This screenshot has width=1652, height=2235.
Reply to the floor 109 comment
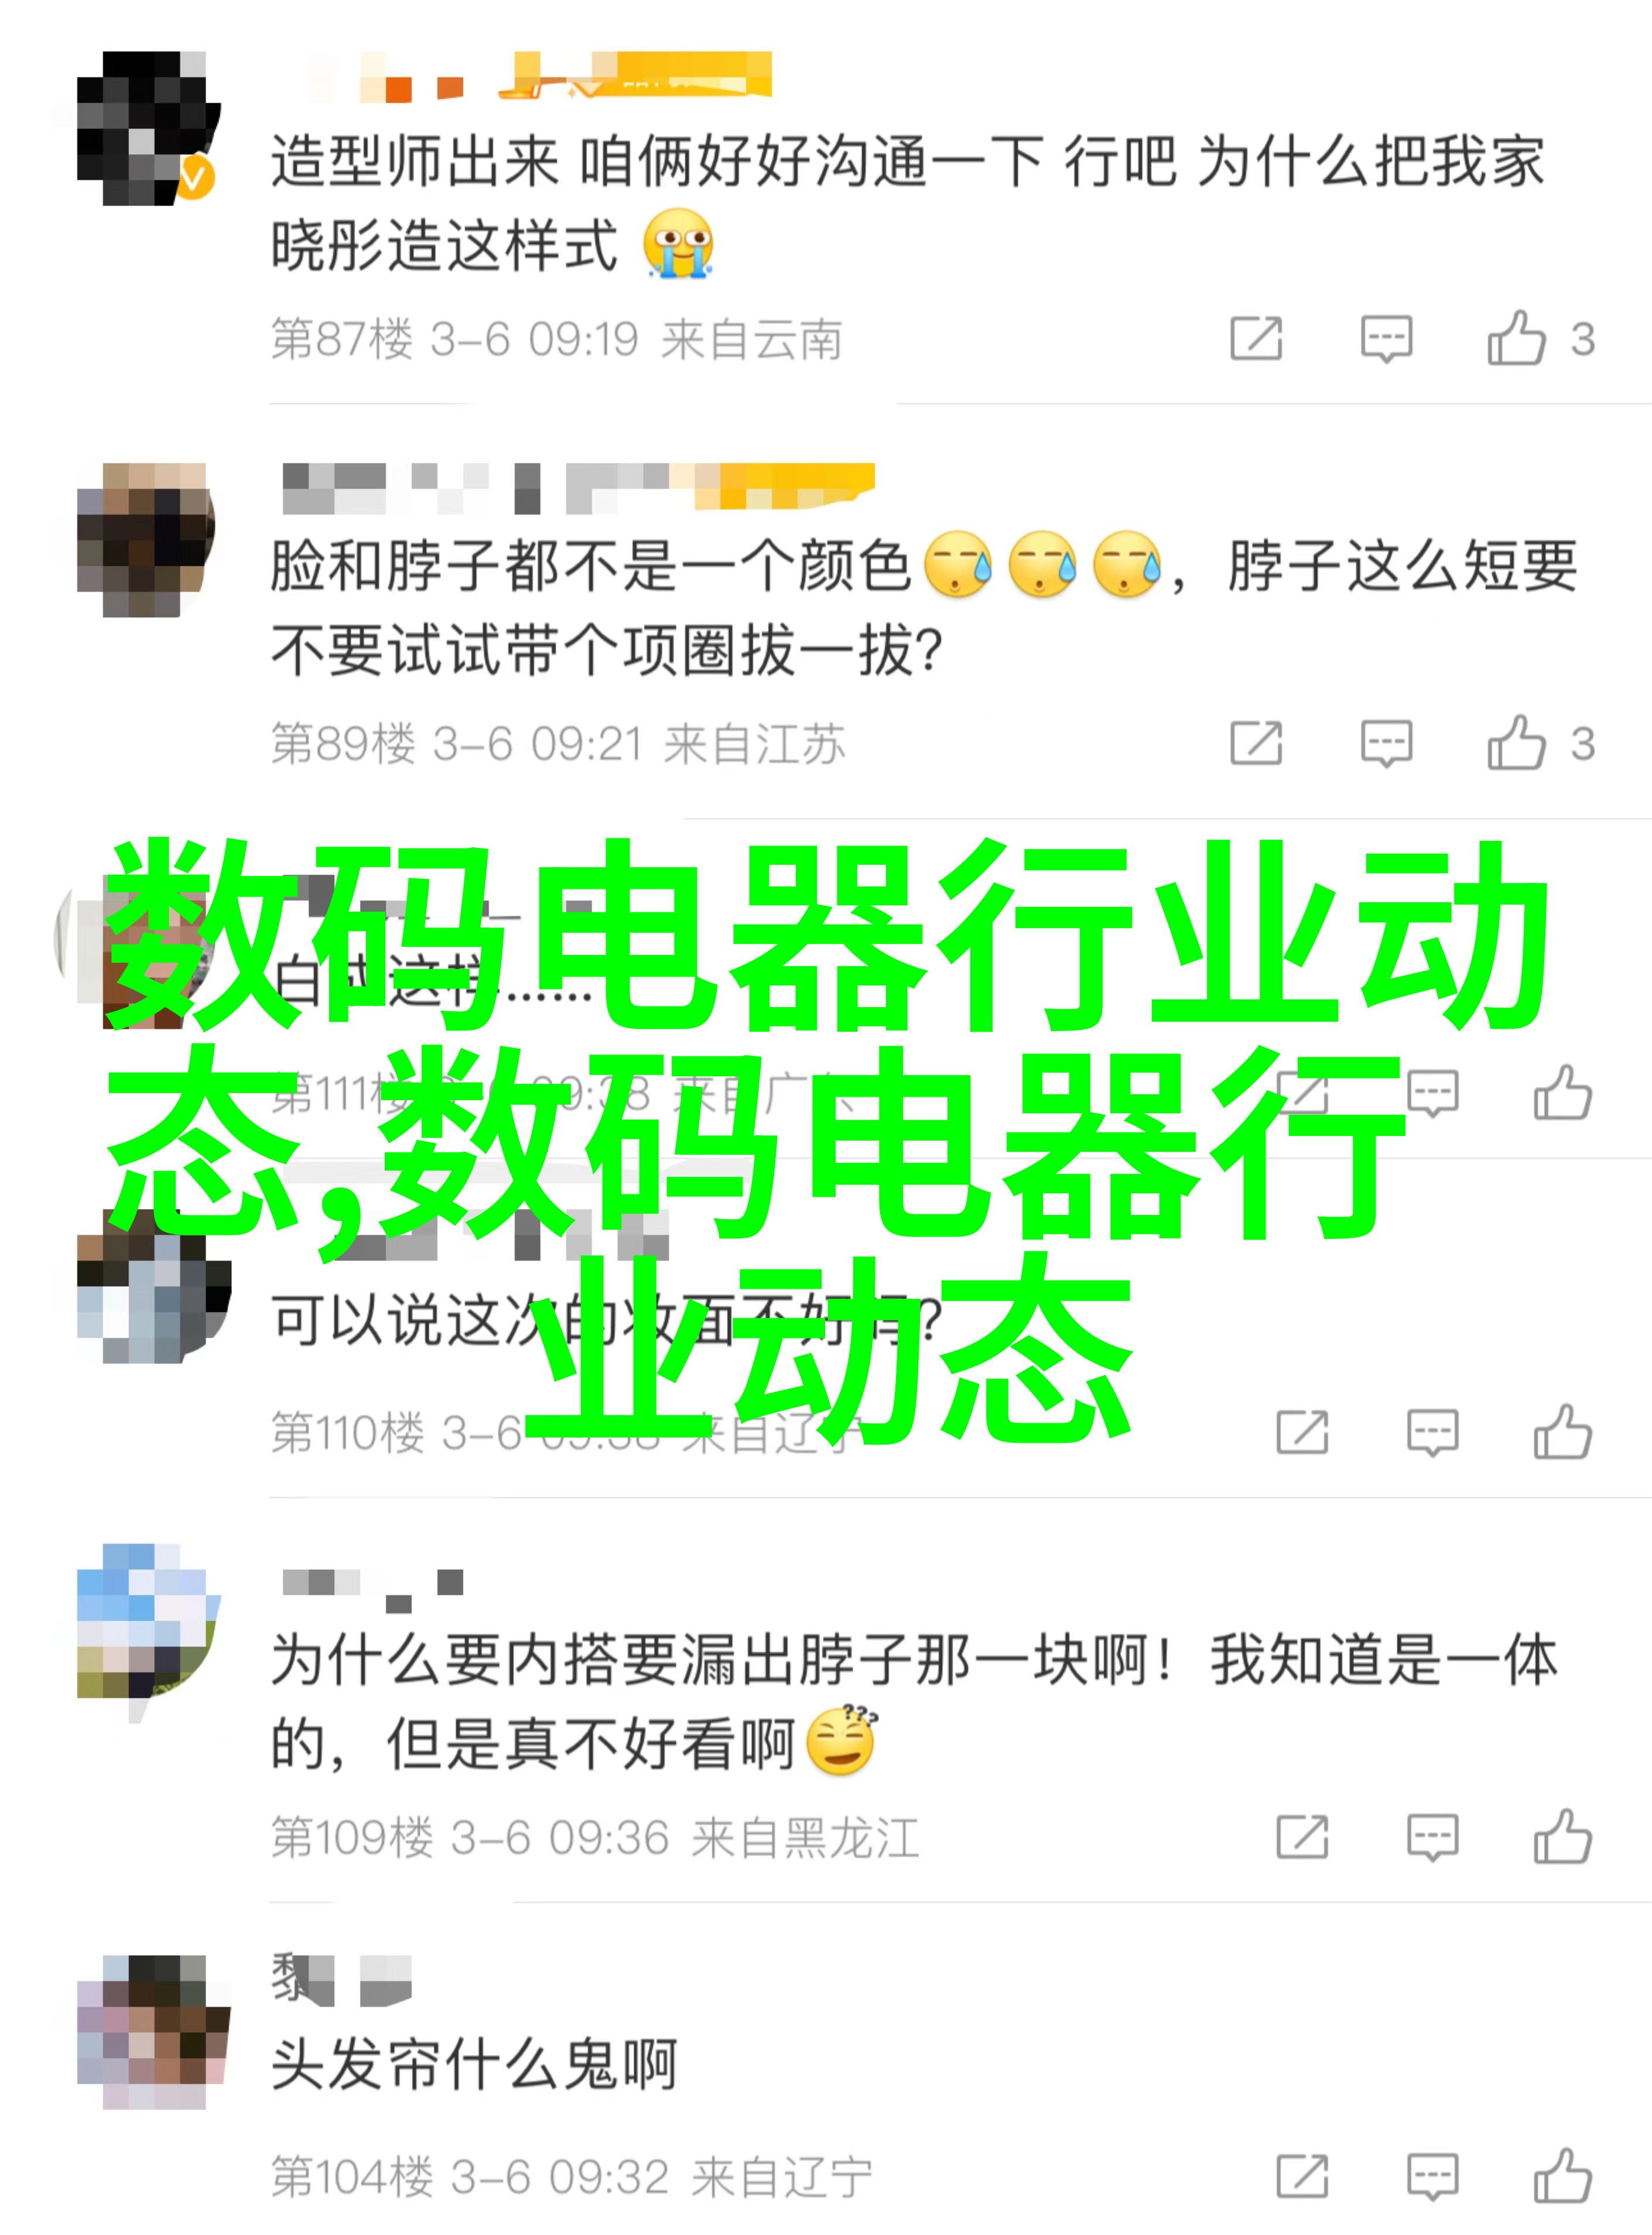coord(1432,1837)
